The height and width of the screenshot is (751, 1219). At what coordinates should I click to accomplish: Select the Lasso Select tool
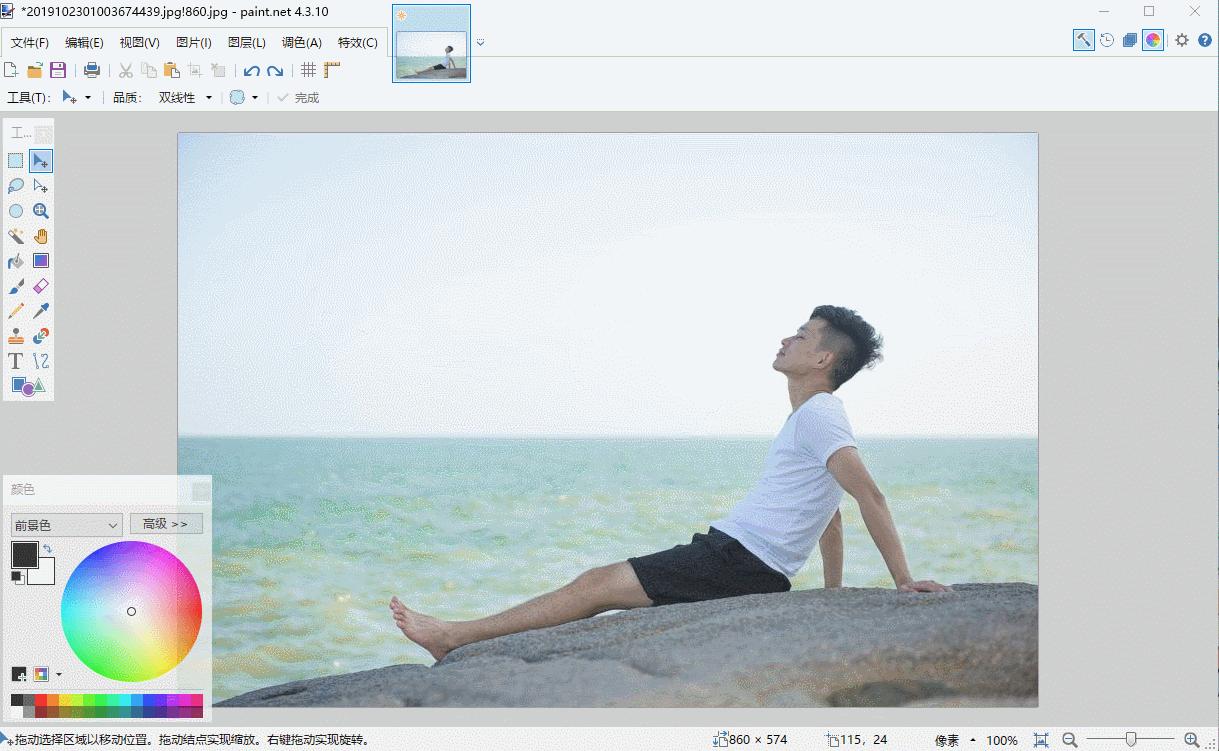16,186
